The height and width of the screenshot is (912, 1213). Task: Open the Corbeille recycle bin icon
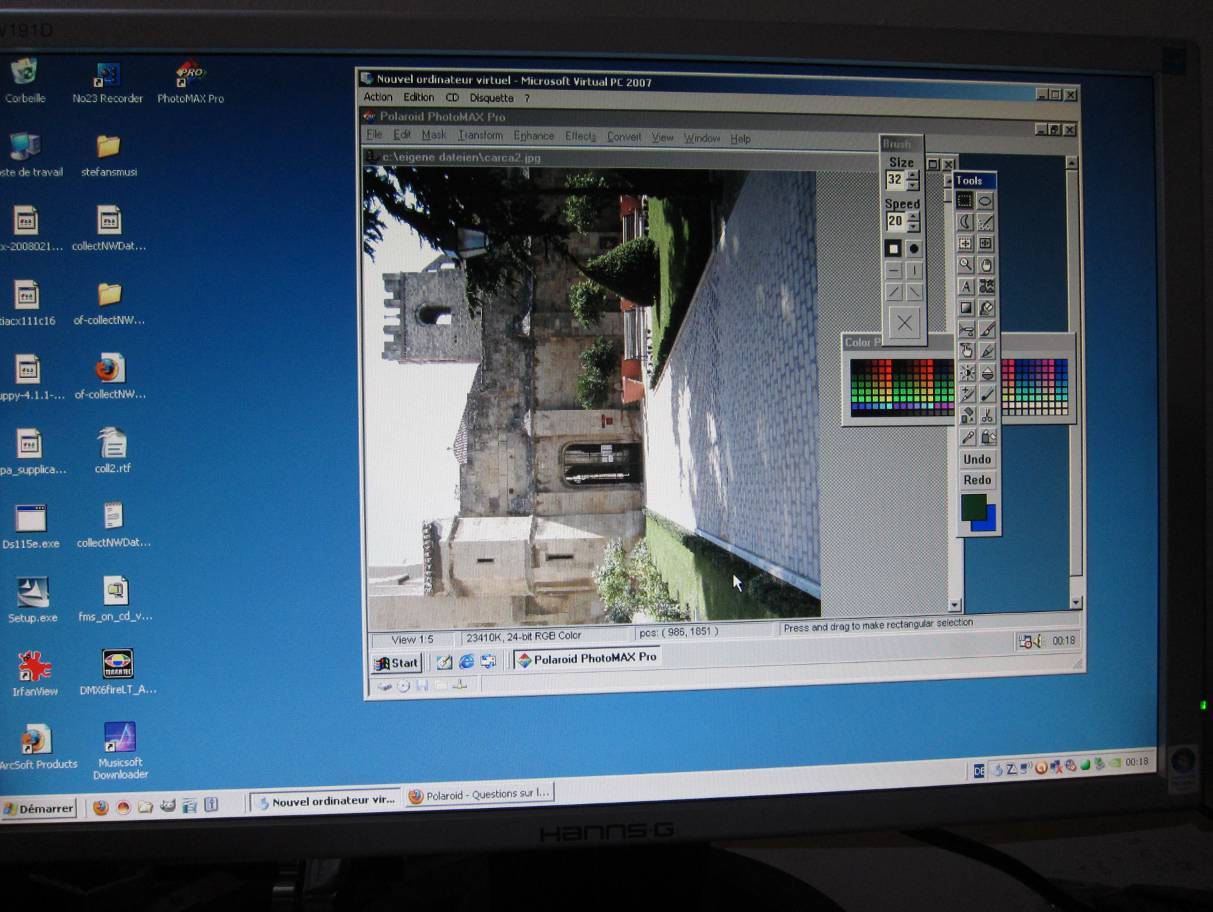24,81
